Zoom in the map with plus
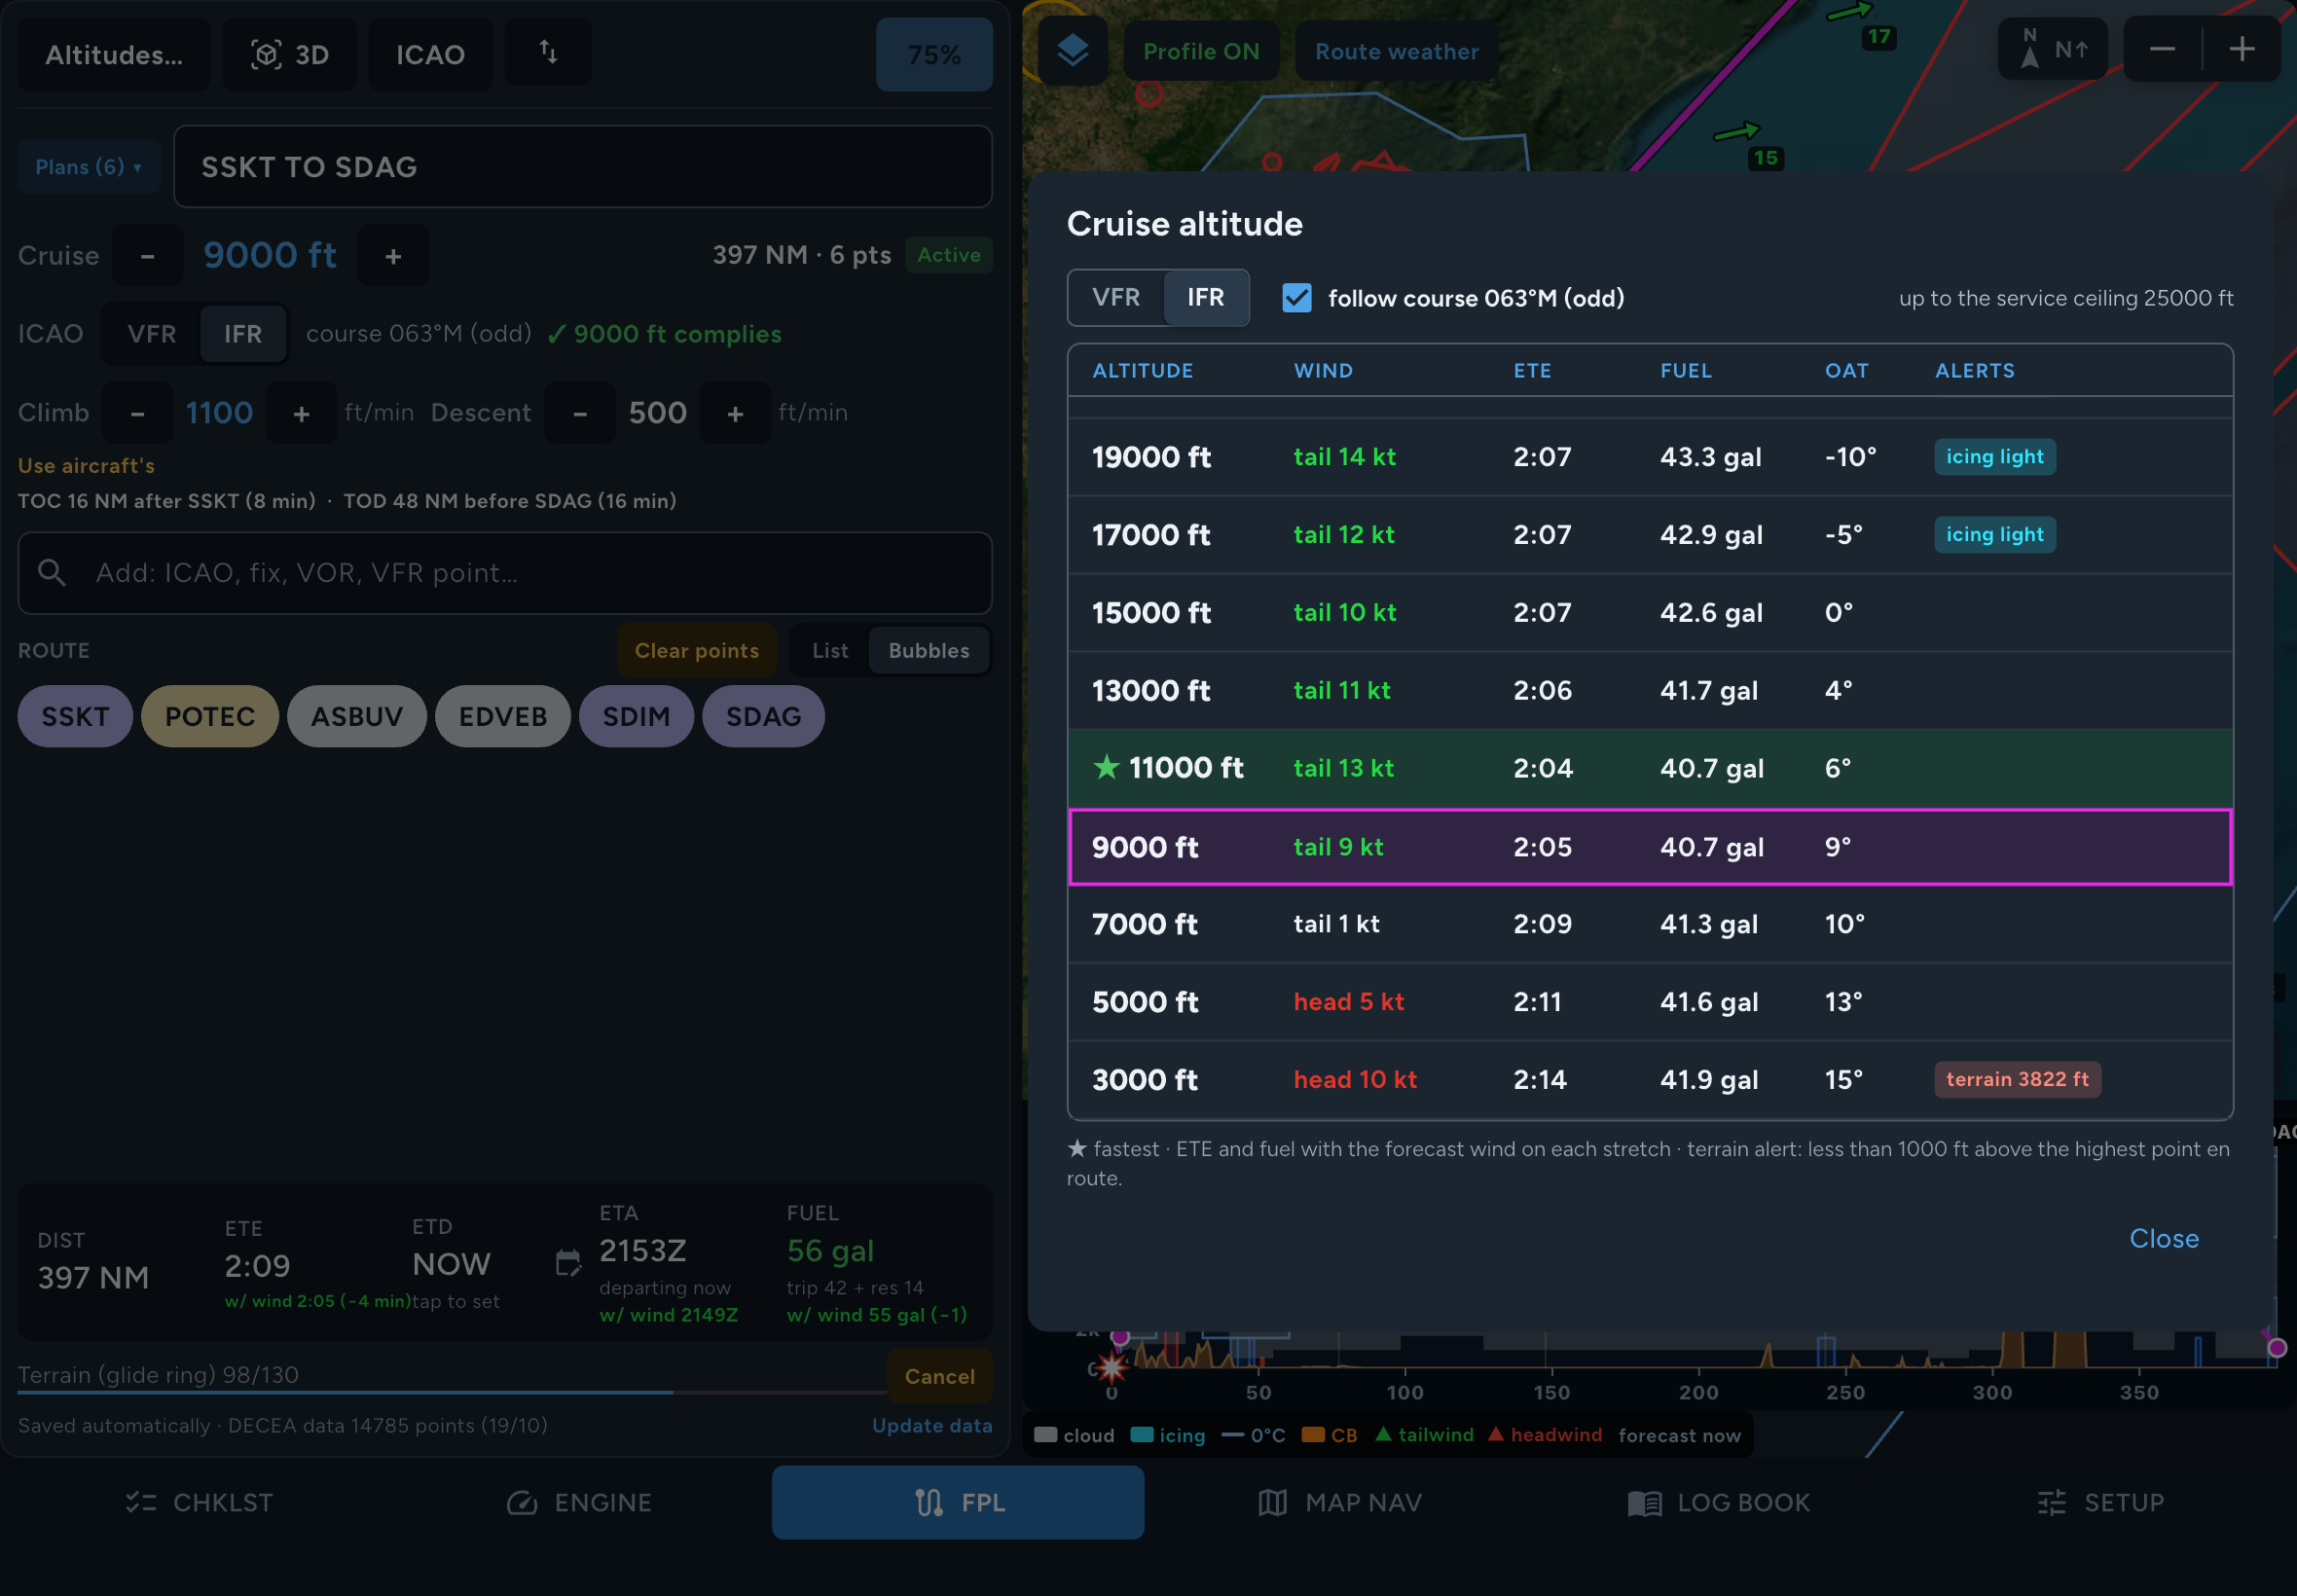This screenshot has width=2297, height=1596. 2242,49
